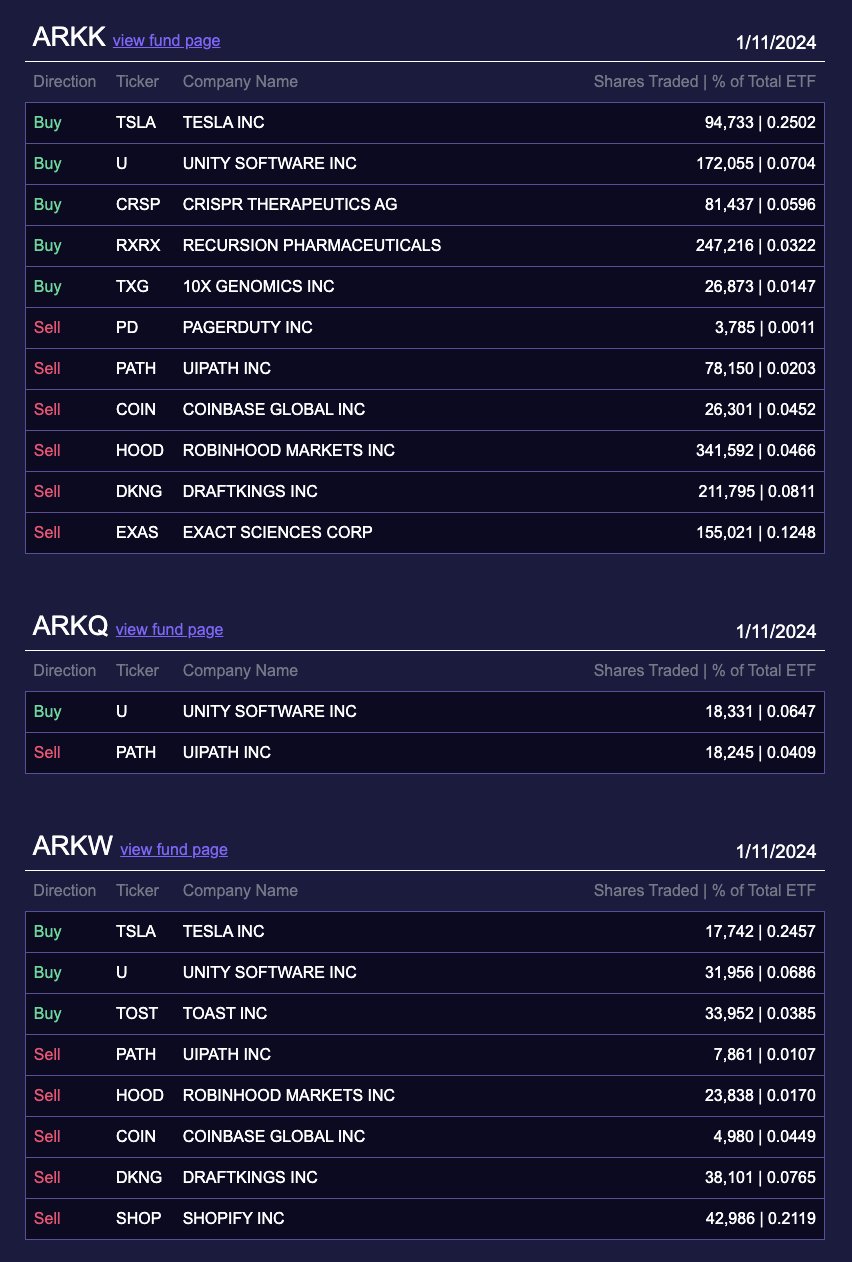Select Recursion Pharmaceuticals company name

point(311,246)
